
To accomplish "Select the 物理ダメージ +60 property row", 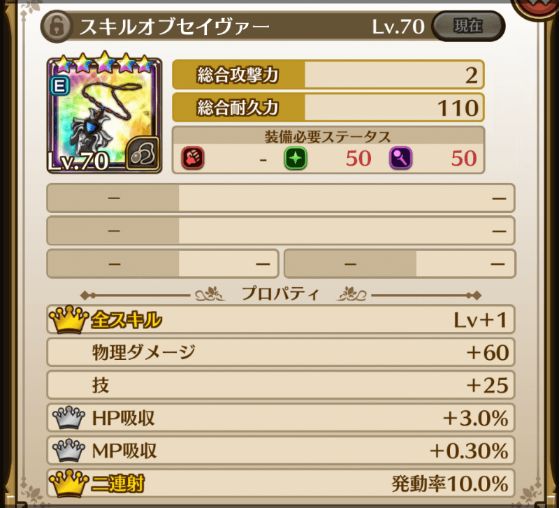I will (281, 352).
